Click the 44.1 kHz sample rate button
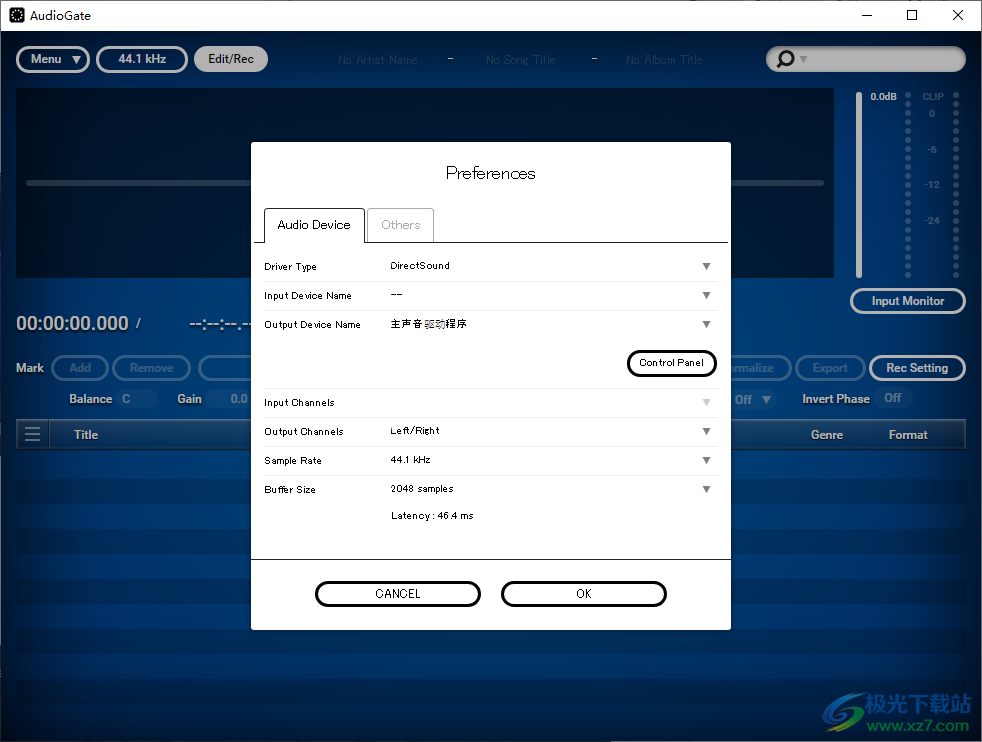The height and width of the screenshot is (742, 982). [x=142, y=59]
